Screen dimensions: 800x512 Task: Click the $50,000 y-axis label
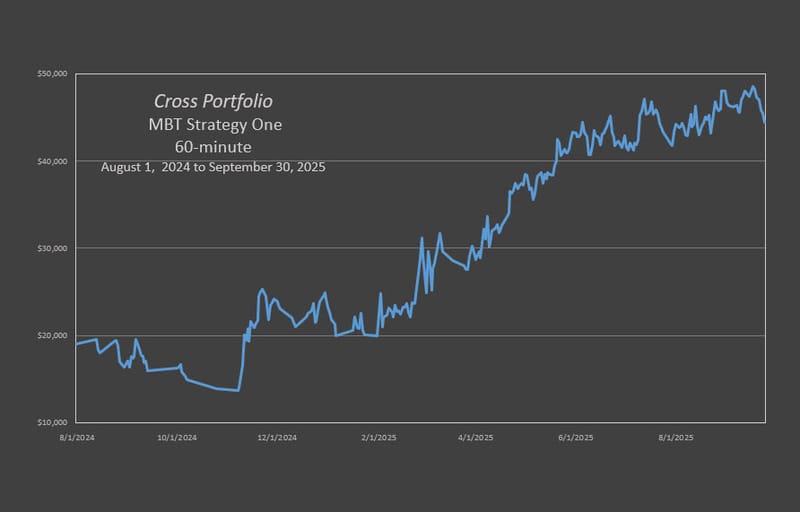tap(52, 74)
